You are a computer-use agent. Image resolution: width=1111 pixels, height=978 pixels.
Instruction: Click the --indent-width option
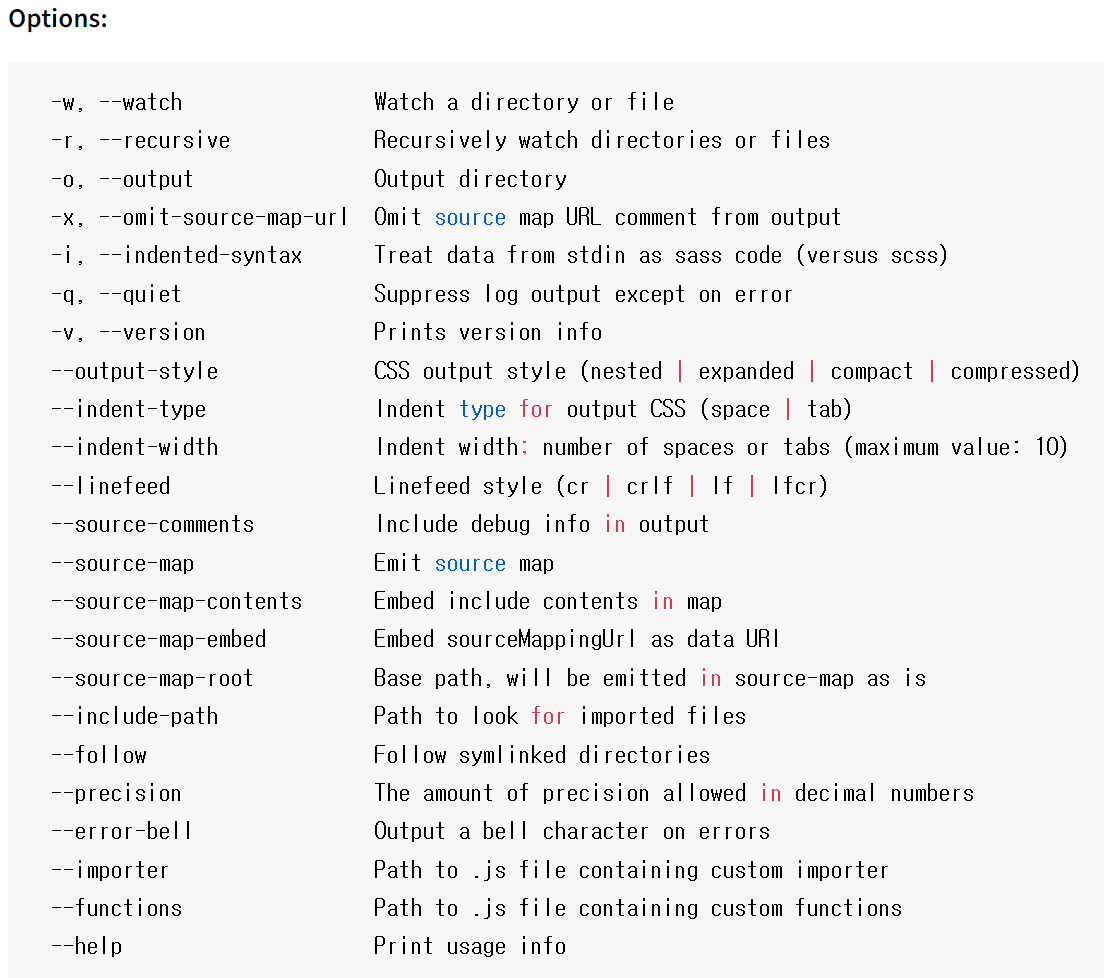[x=135, y=447]
